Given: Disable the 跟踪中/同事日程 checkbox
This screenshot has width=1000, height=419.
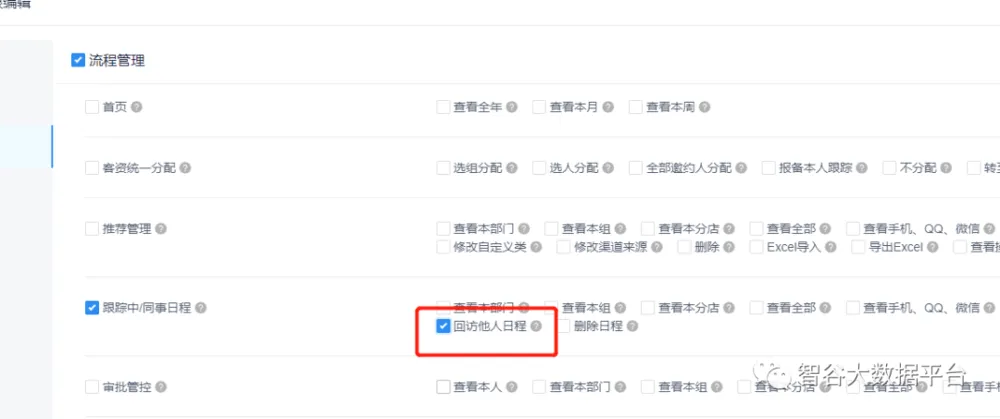Looking at the screenshot, I should pos(92,308).
